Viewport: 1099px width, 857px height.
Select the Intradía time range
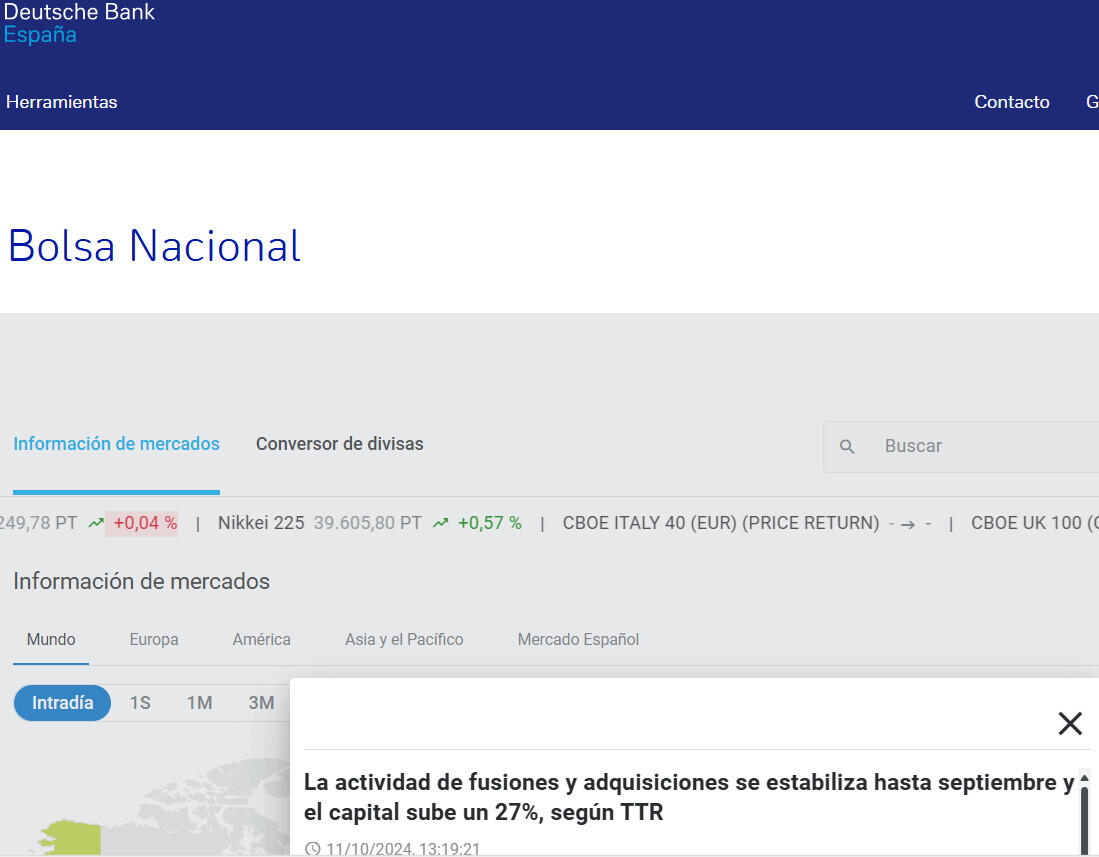point(62,703)
